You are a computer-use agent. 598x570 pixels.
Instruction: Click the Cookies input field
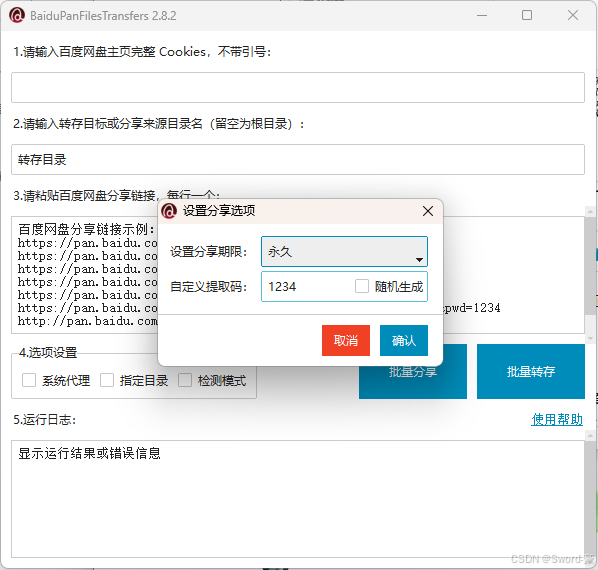pos(297,87)
